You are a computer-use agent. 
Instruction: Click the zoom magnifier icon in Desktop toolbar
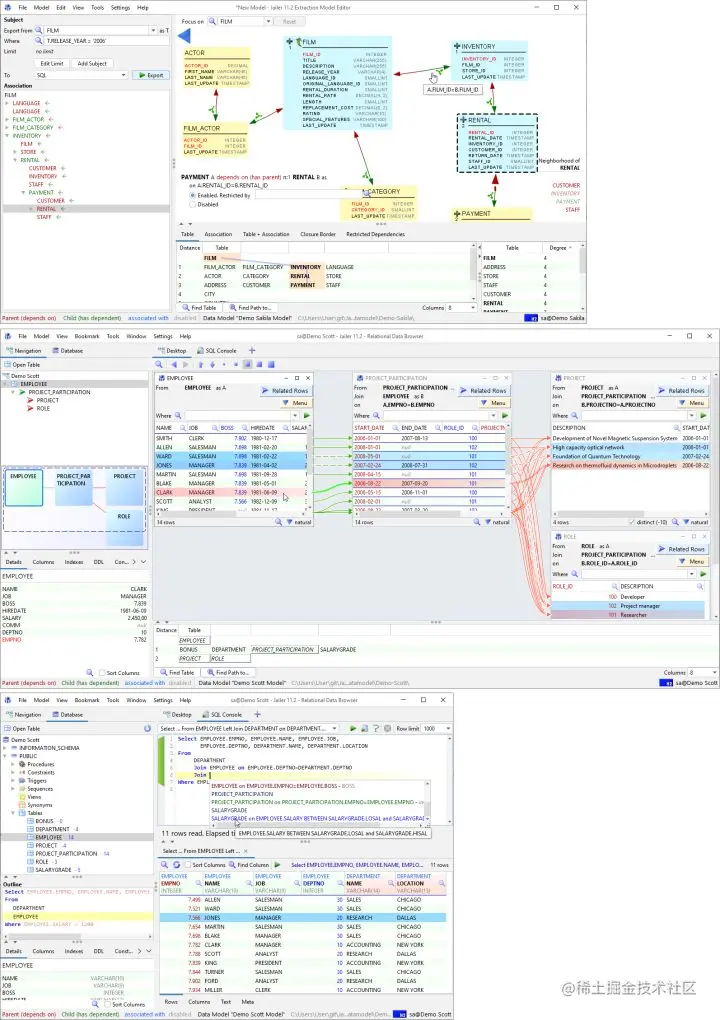point(159,365)
